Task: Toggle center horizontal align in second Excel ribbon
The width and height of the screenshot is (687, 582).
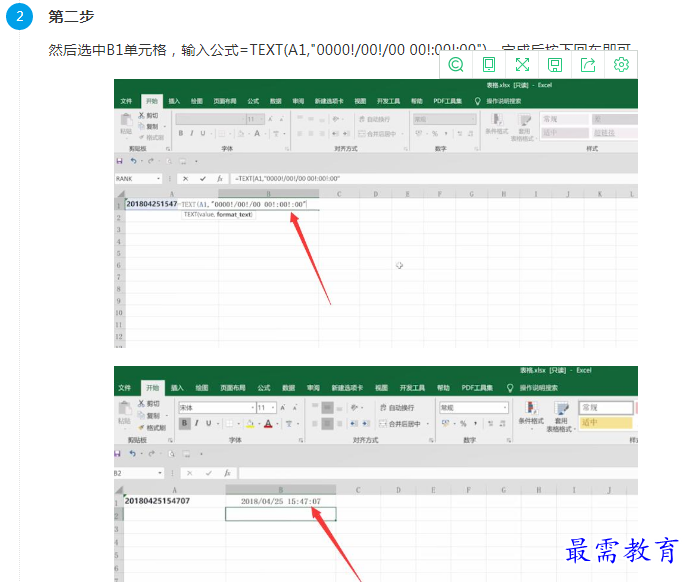Action: point(327,423)
